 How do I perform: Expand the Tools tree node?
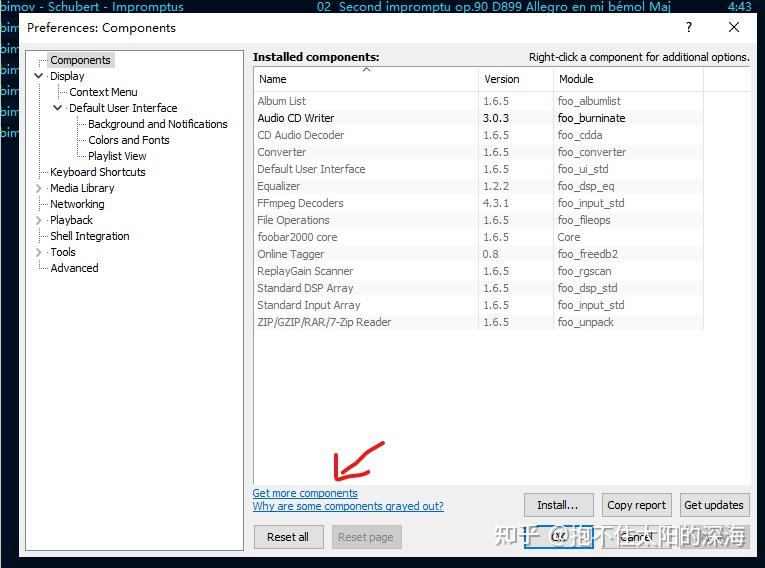pyautogui.click(x=39, y=252)
